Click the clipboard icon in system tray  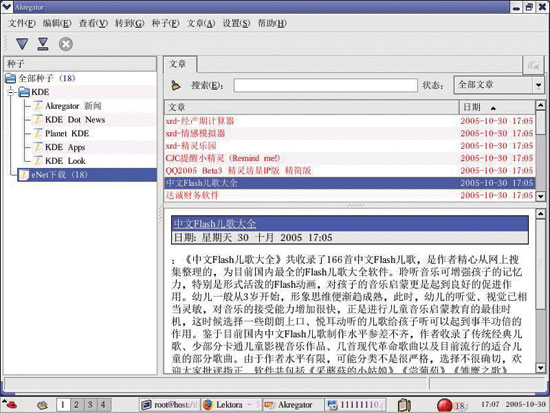[404, 405]
